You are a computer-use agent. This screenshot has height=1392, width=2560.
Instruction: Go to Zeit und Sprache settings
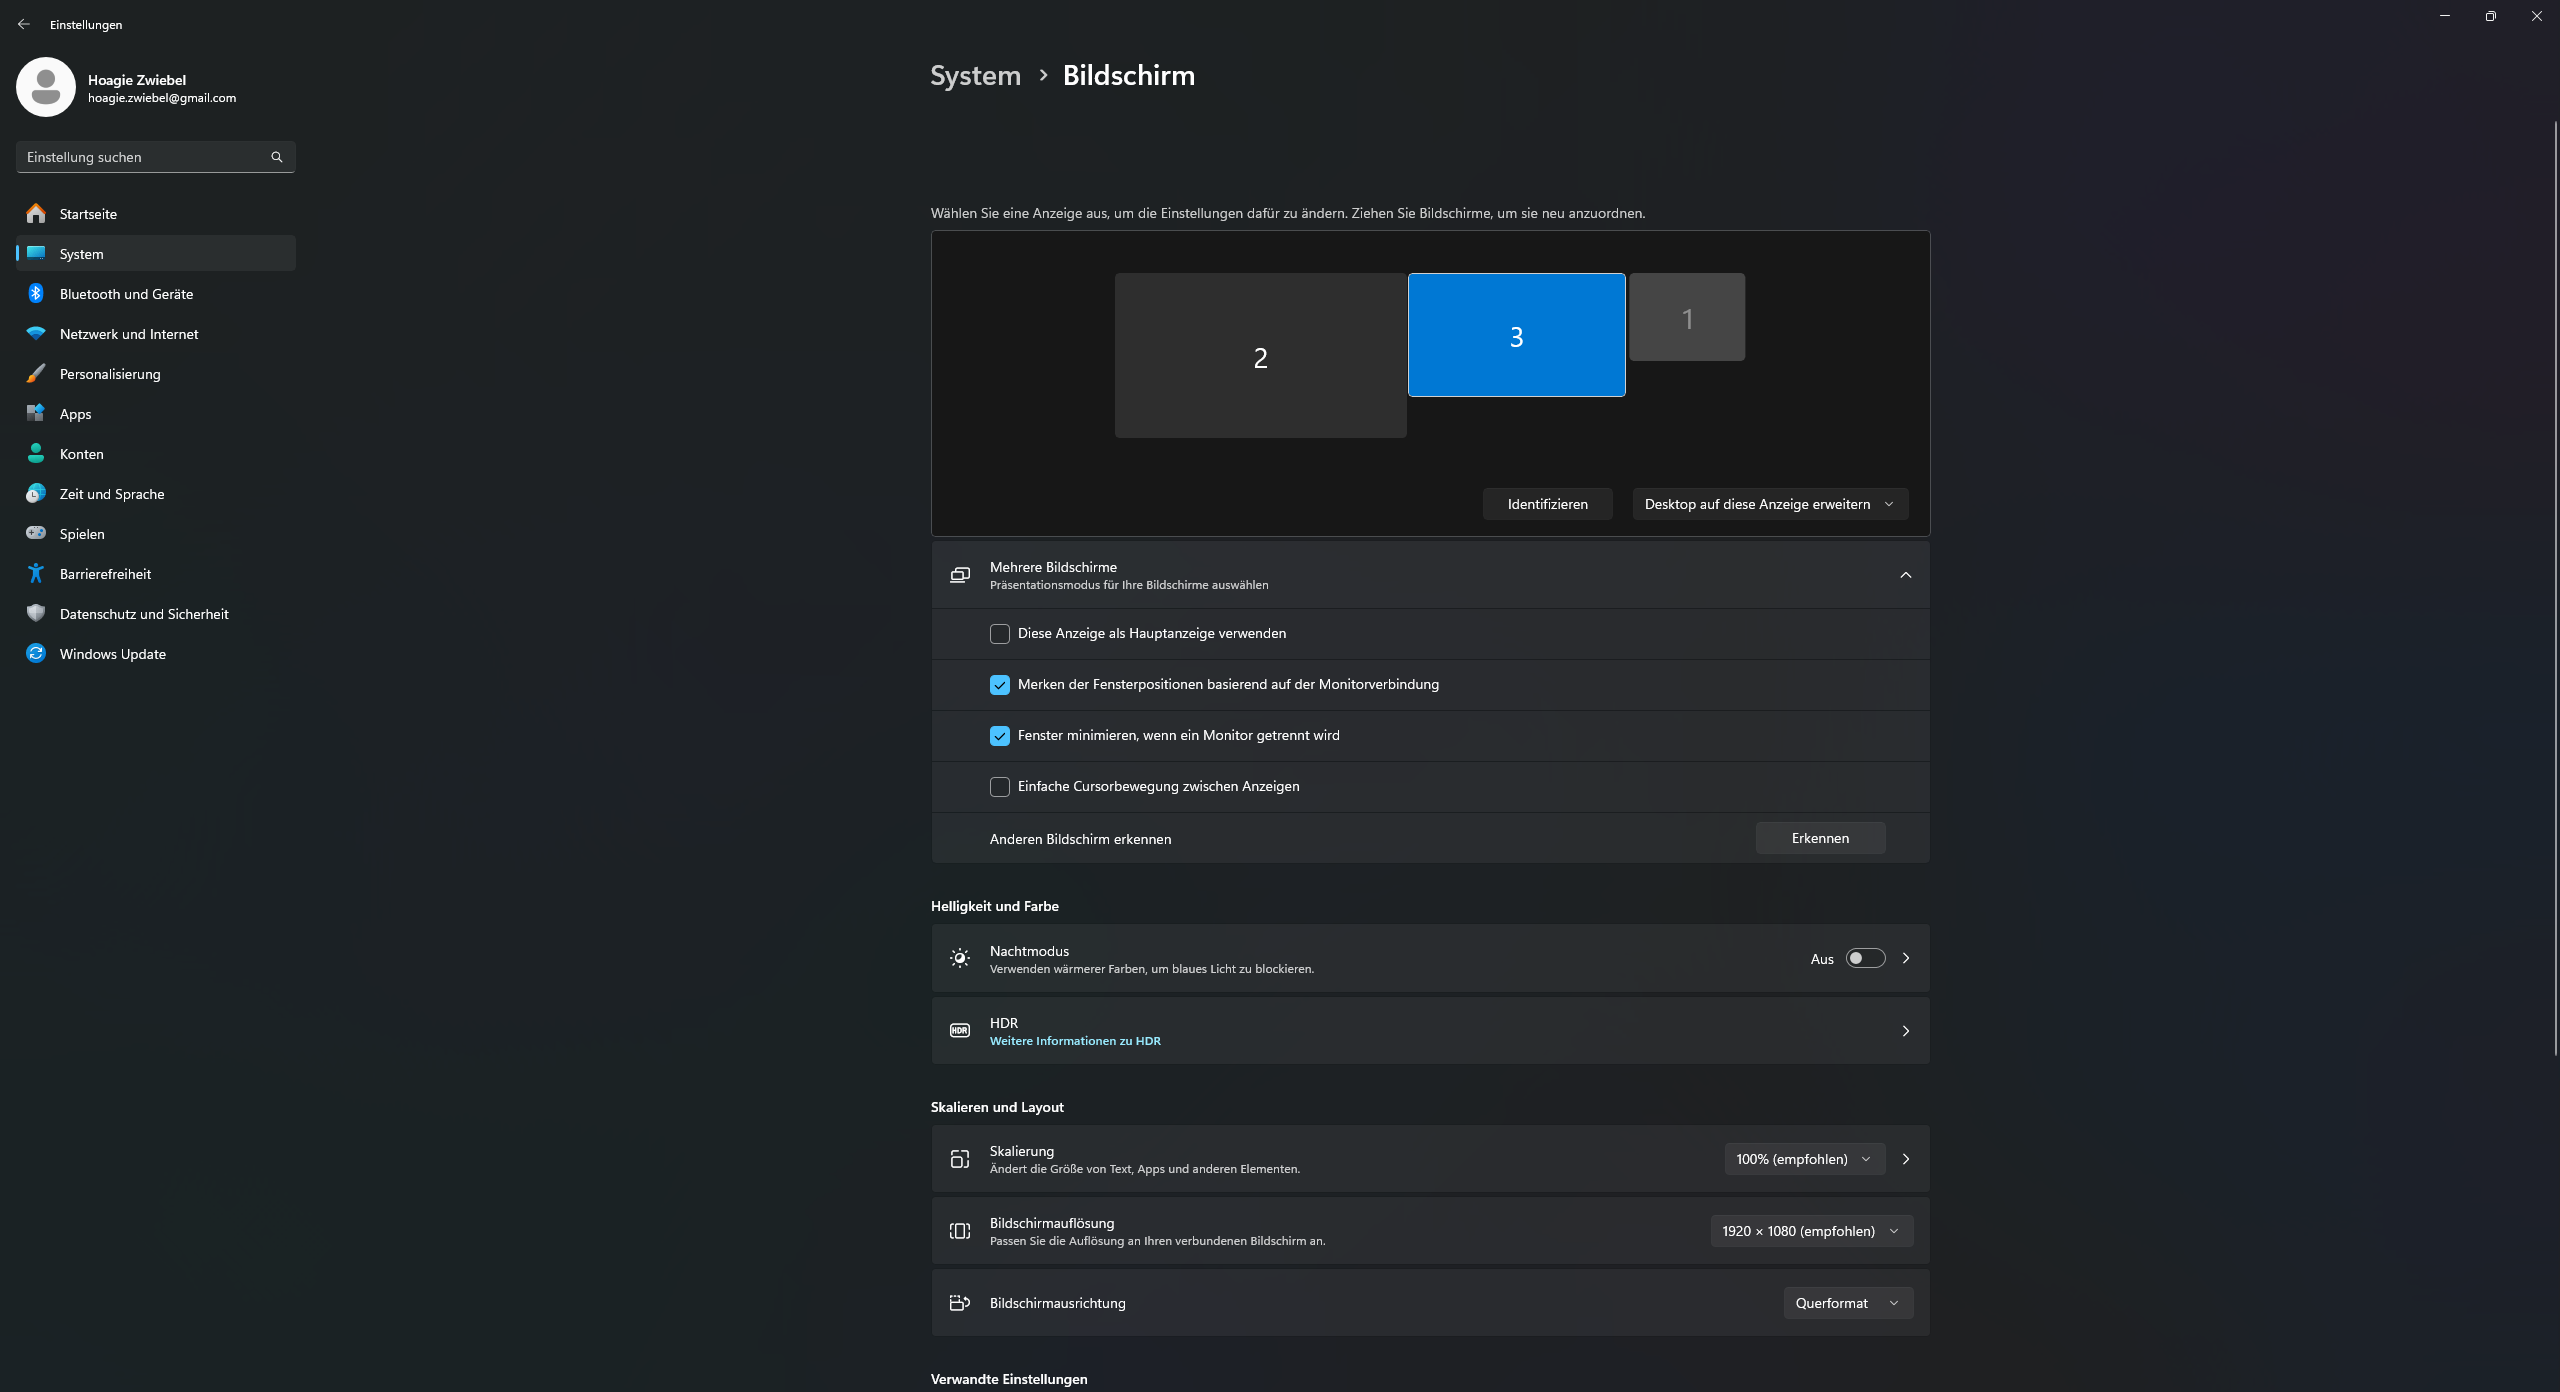112,494
